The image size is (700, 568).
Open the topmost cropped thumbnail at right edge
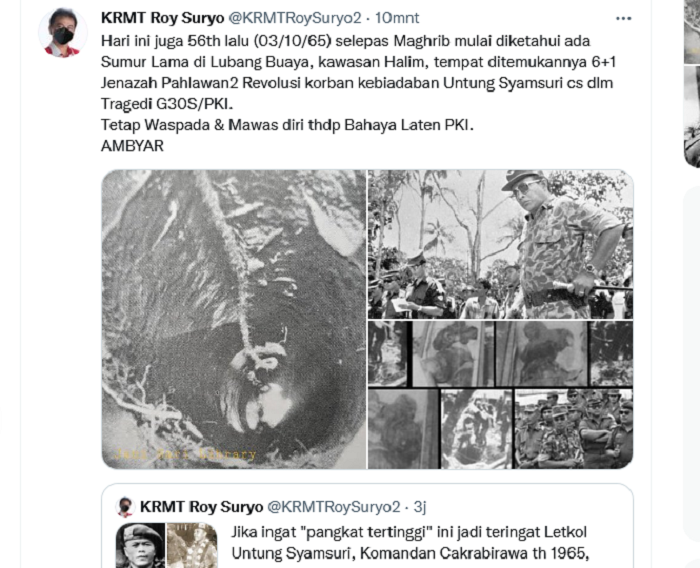click(692, 31)
